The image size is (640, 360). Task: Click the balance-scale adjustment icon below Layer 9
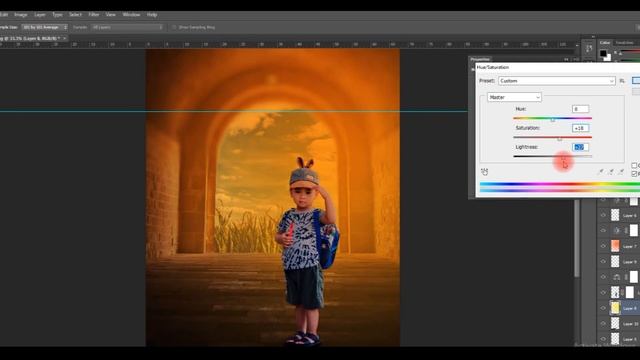click(616, 277)
